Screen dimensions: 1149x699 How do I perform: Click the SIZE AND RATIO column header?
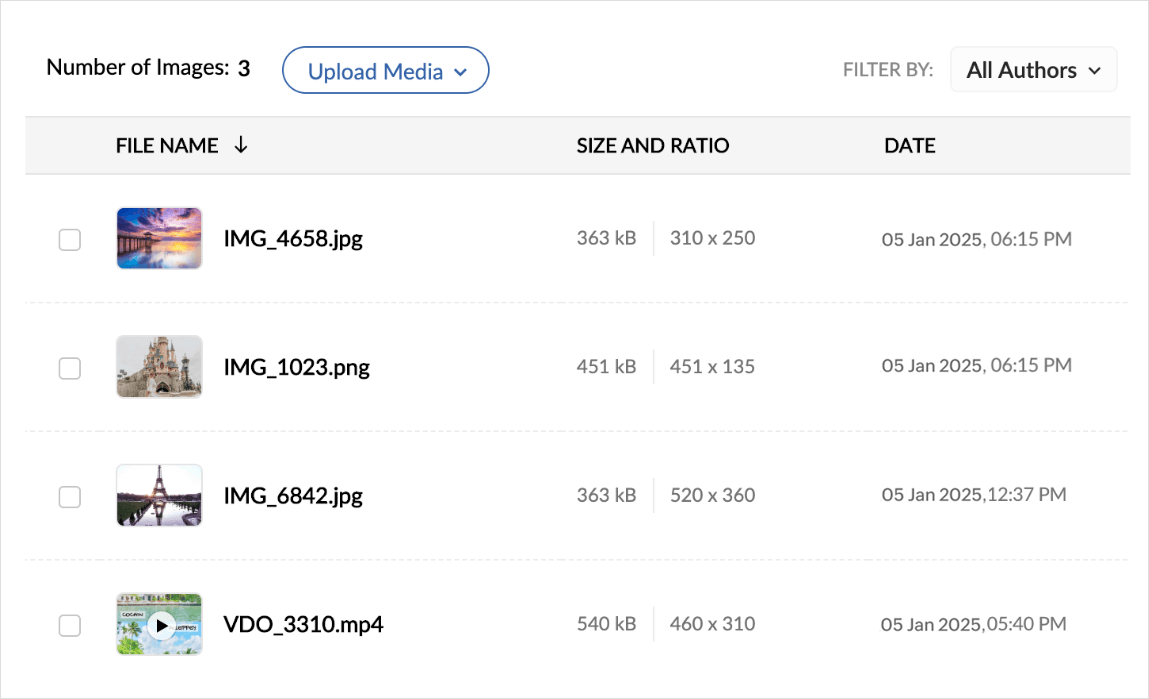point(653,146)
